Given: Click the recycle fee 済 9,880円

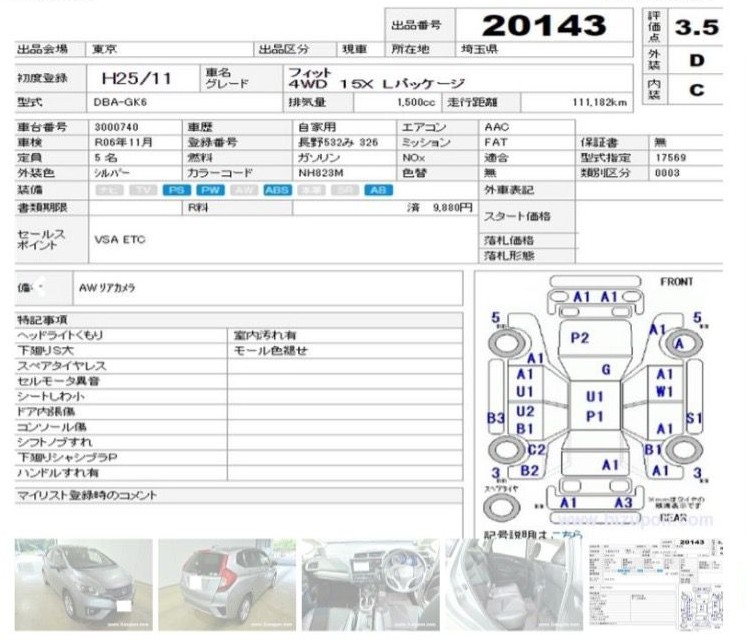Looking at the screenshot, I should (x=440, y=207).
